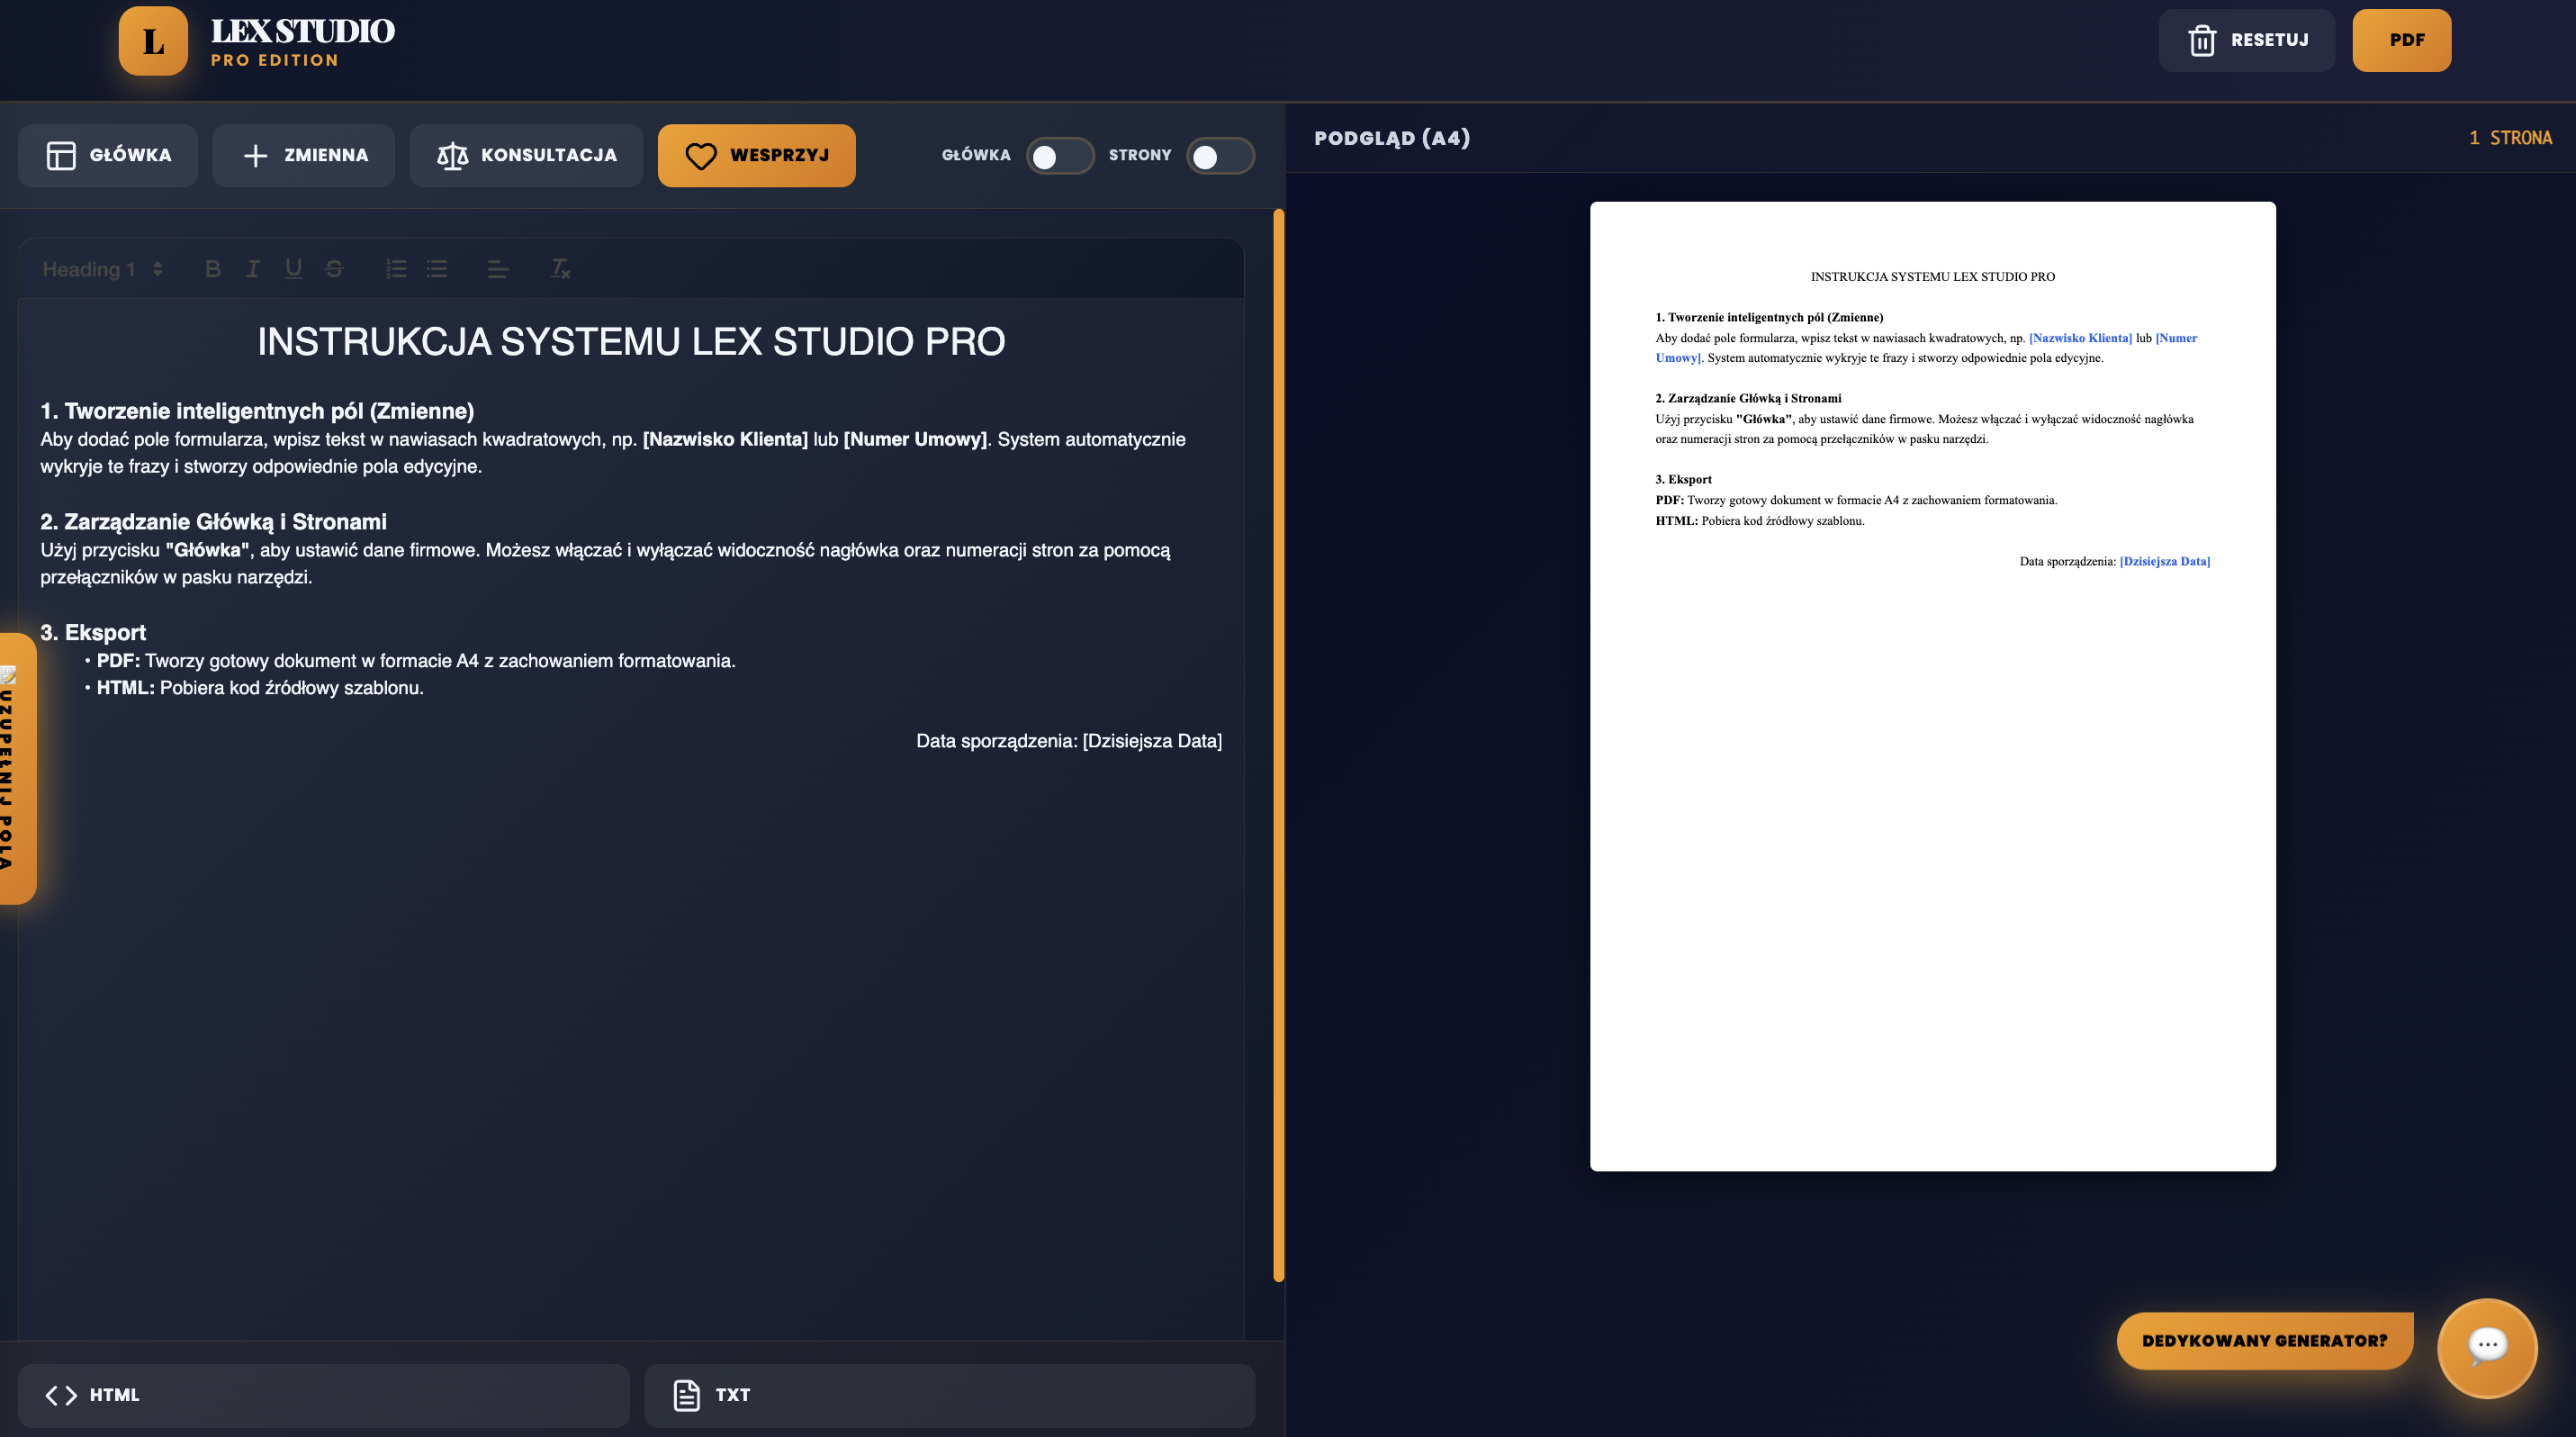Open the chat bubble widget
The image size is (2576, 1437).
point(2486,1347)
